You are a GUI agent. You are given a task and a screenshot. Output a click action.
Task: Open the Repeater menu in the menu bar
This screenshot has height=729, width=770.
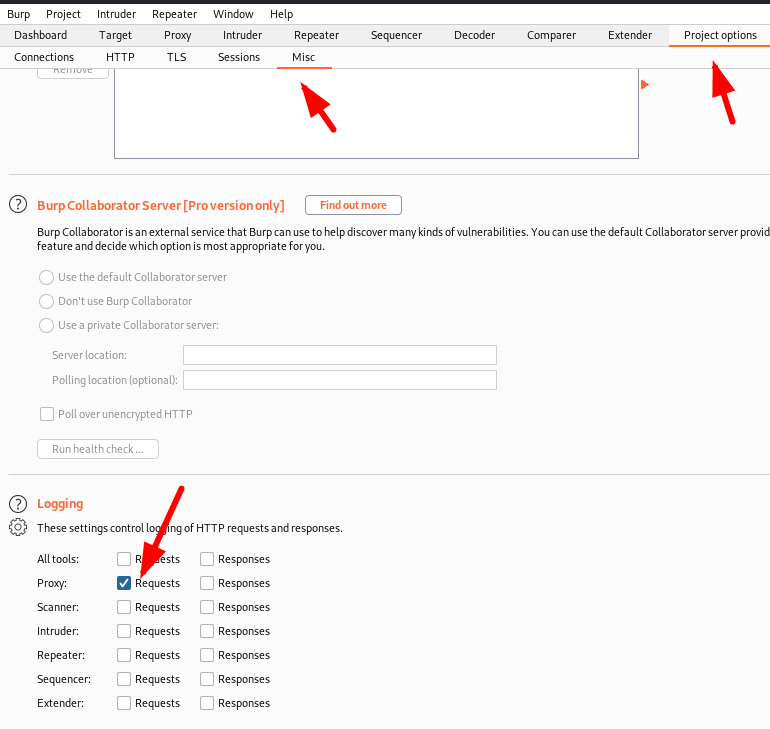click(x=174, y=14)
